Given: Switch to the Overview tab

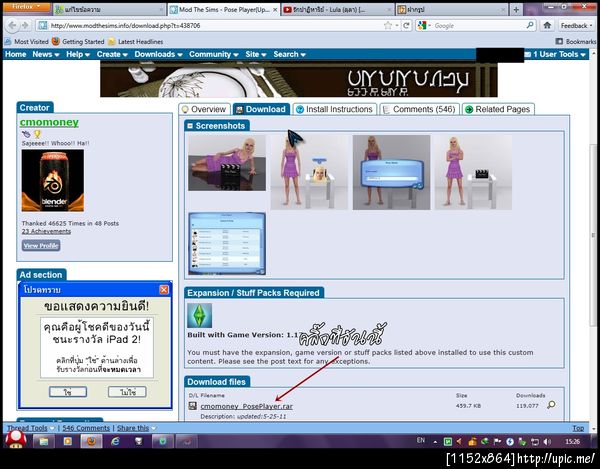Looking at the screenshot, I should pyautogui.click(x=204, y=109).
